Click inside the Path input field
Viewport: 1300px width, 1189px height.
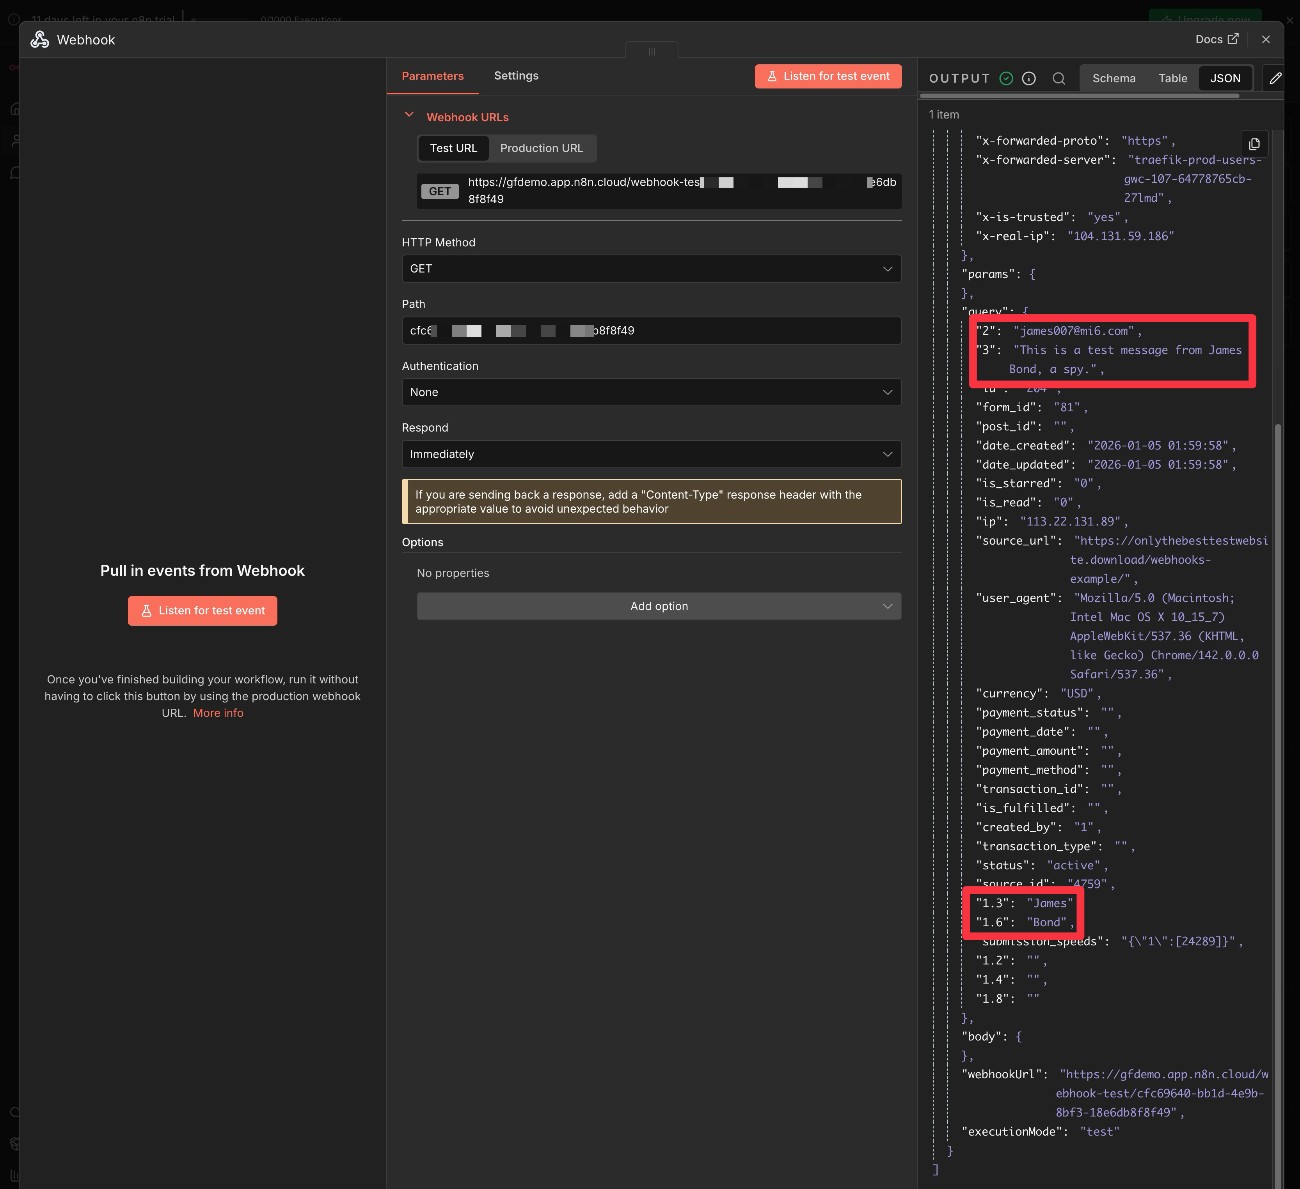tap(651, 330)
